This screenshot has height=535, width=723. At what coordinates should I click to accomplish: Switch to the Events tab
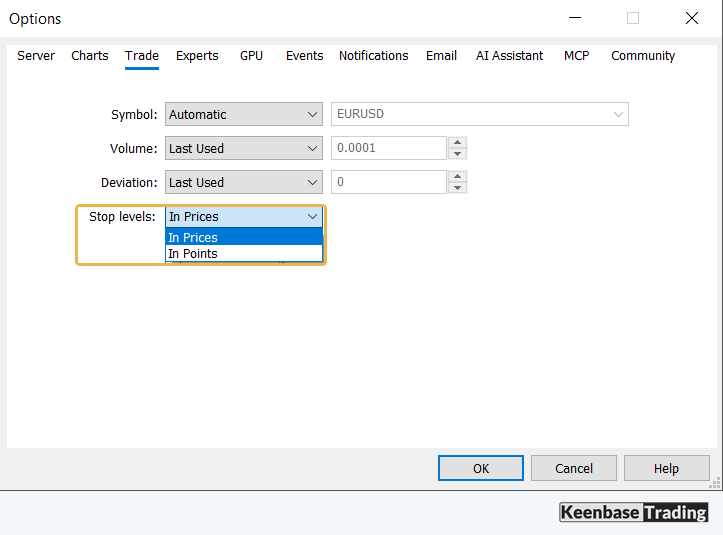pyautogui.click(x=304, y=56)
